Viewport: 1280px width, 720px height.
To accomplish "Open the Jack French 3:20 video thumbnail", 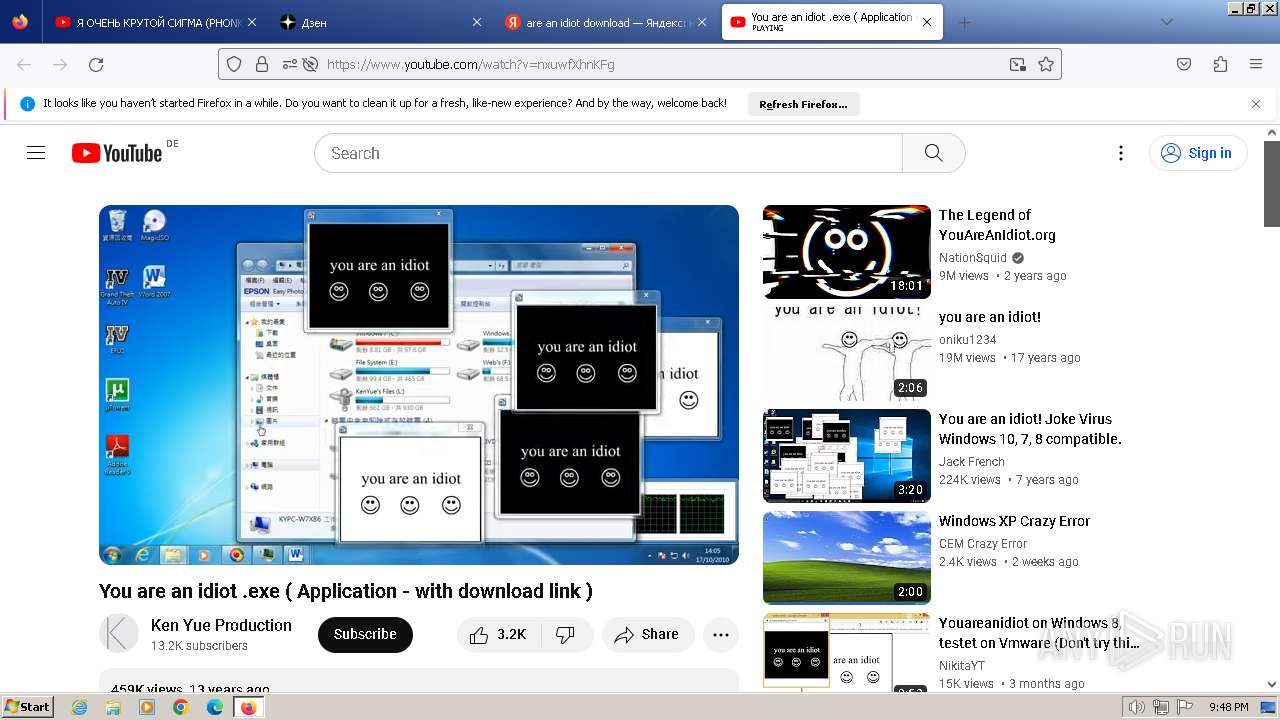I will click(847, 456).
